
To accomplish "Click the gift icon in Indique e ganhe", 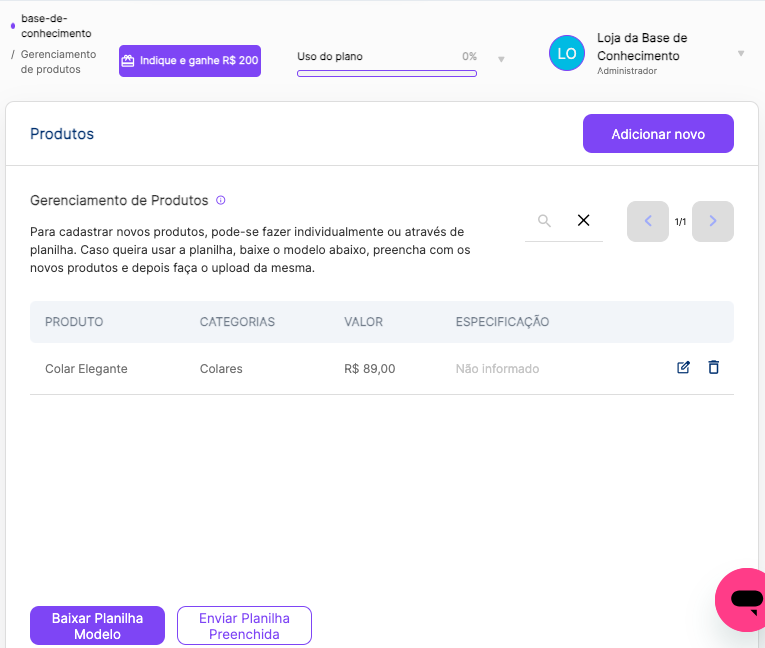I will pos(128,61).
